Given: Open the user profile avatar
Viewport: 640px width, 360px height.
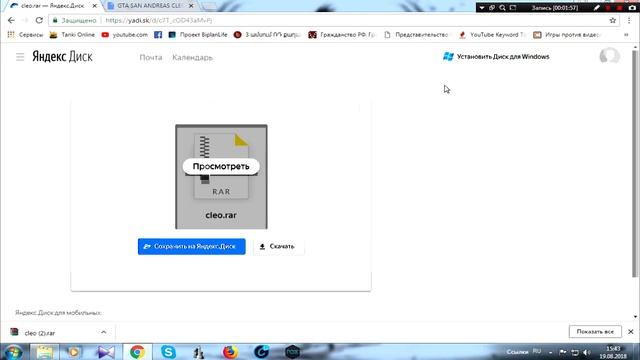Looking at the screenshot, I should (x=609, y=56).
